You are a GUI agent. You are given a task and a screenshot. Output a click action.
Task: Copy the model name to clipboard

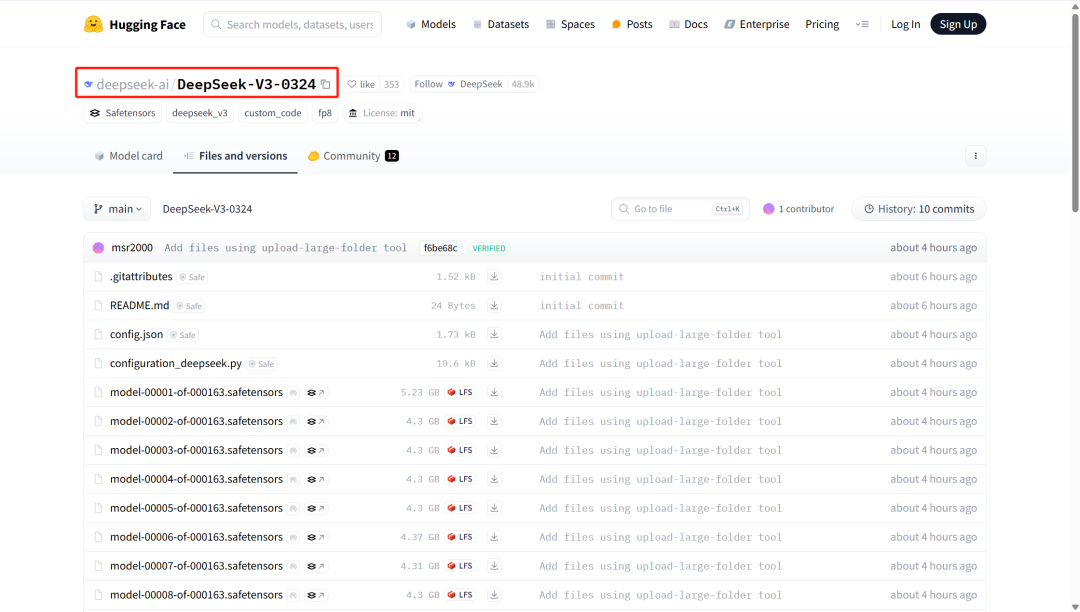(x=326, y=85)
